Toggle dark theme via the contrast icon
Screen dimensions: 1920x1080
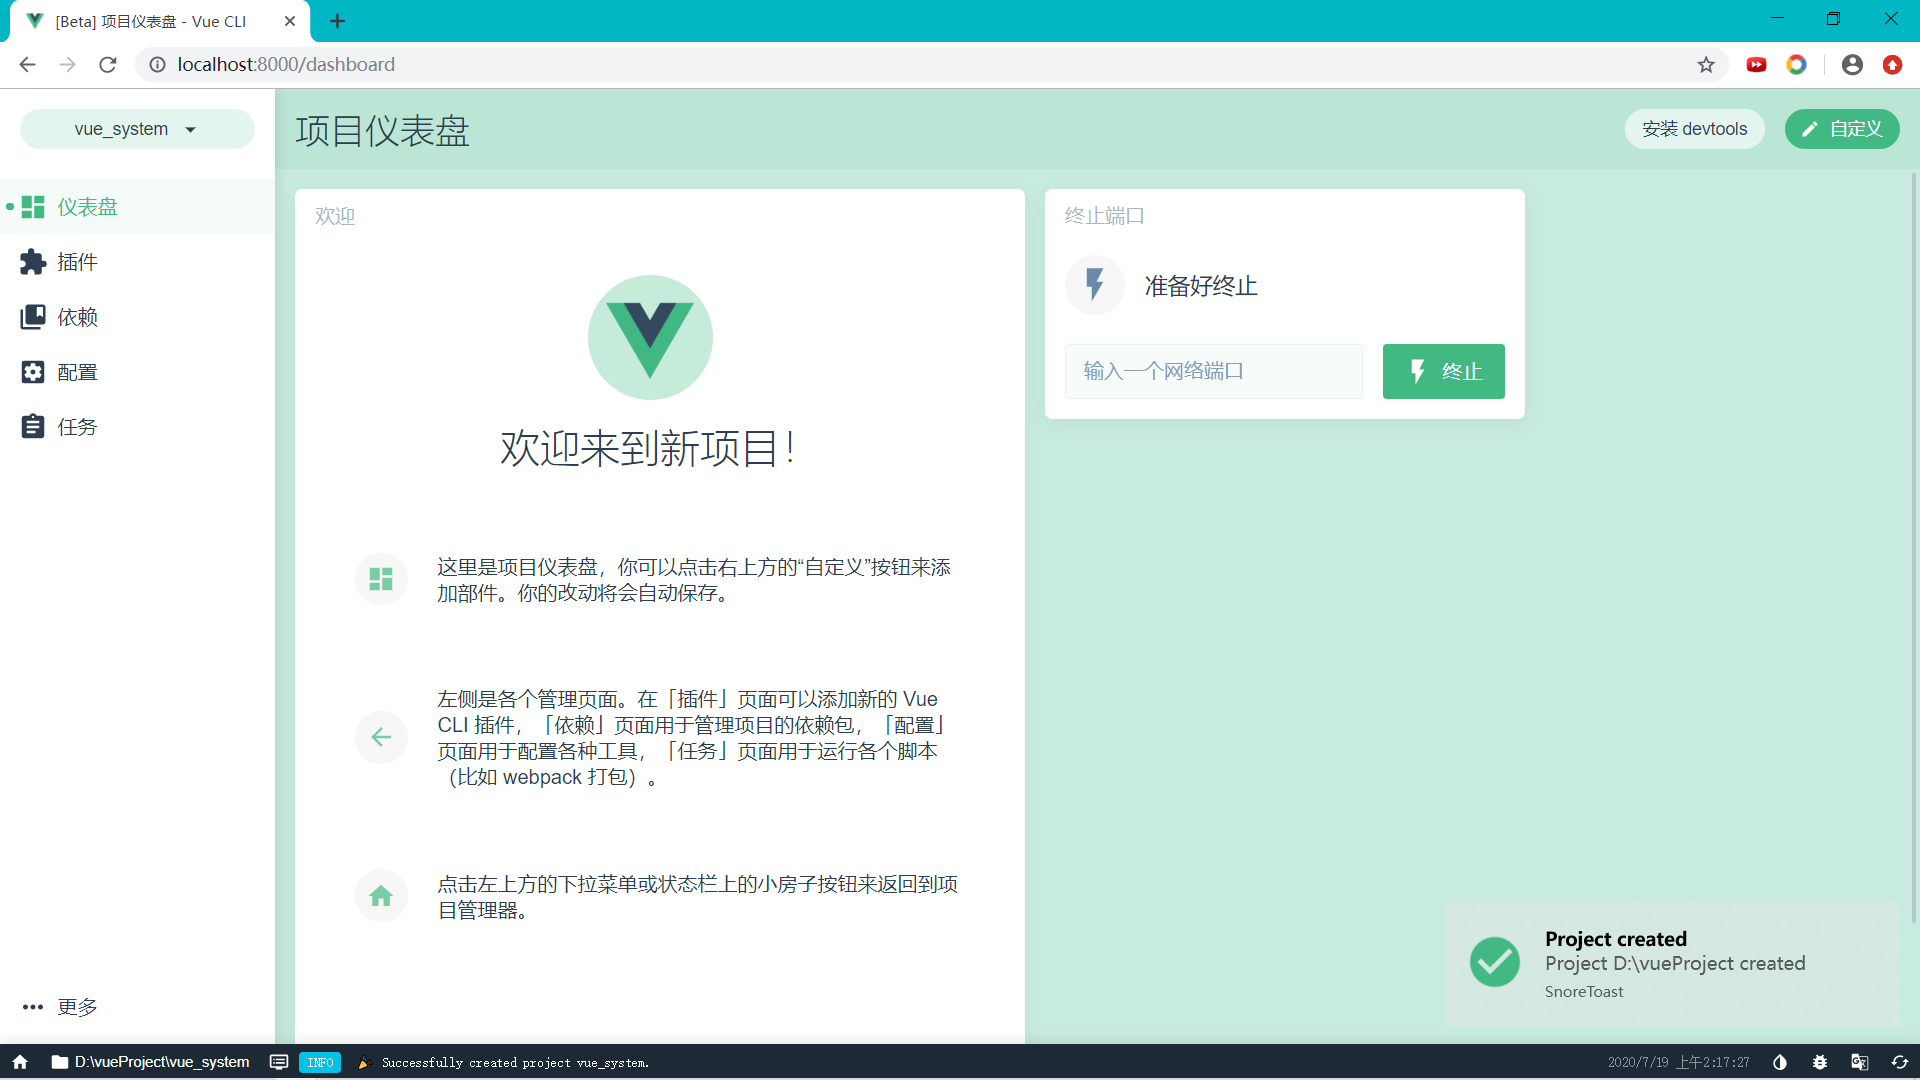click(x=1780, y=1062)
